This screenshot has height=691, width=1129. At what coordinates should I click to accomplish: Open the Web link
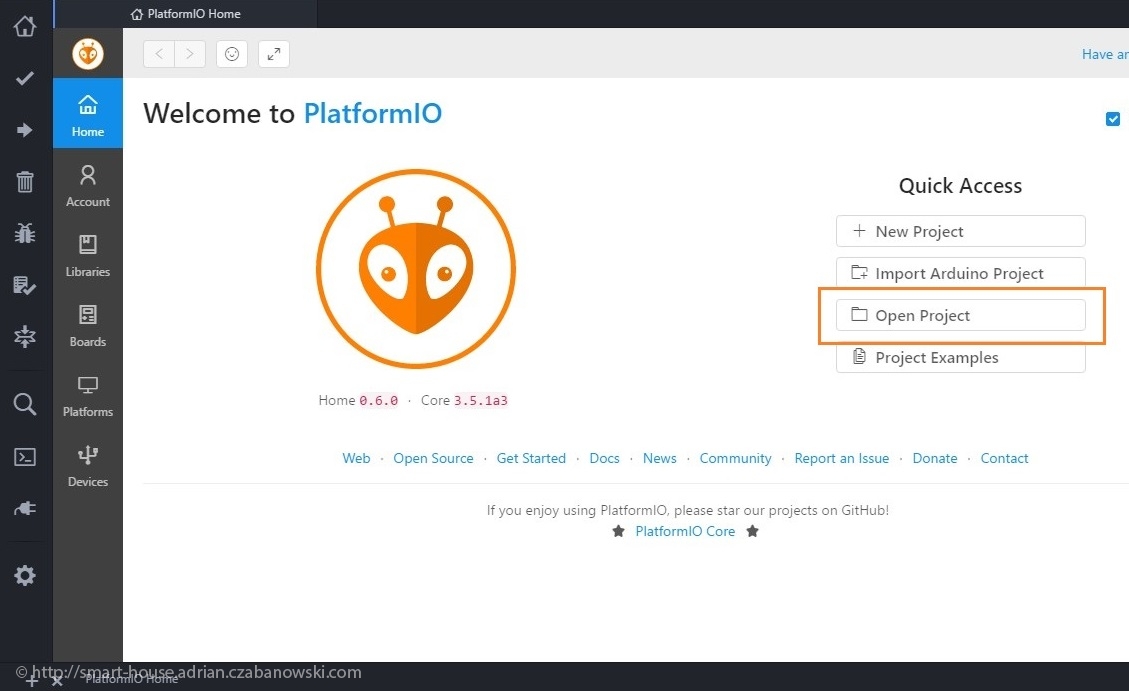click(x=356, y=459)
